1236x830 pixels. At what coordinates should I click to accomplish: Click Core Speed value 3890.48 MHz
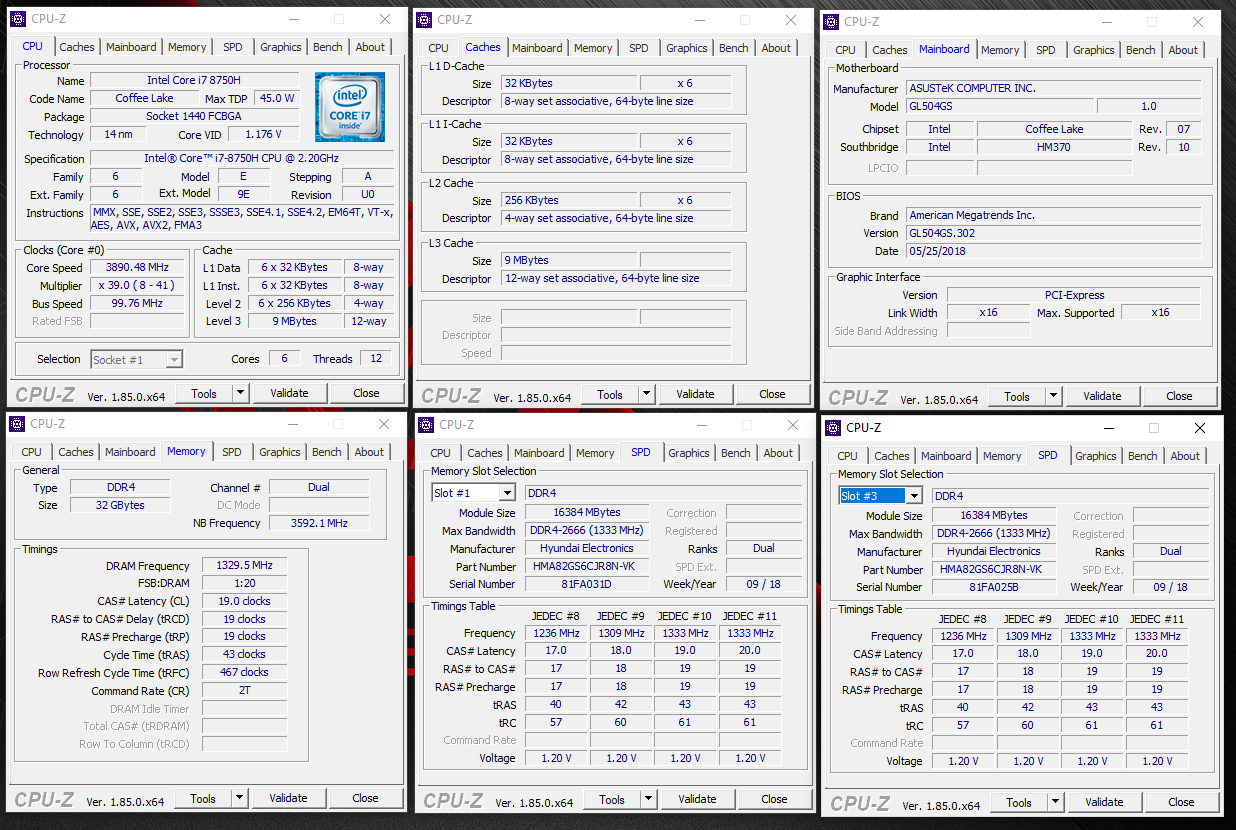coord(138,267)
